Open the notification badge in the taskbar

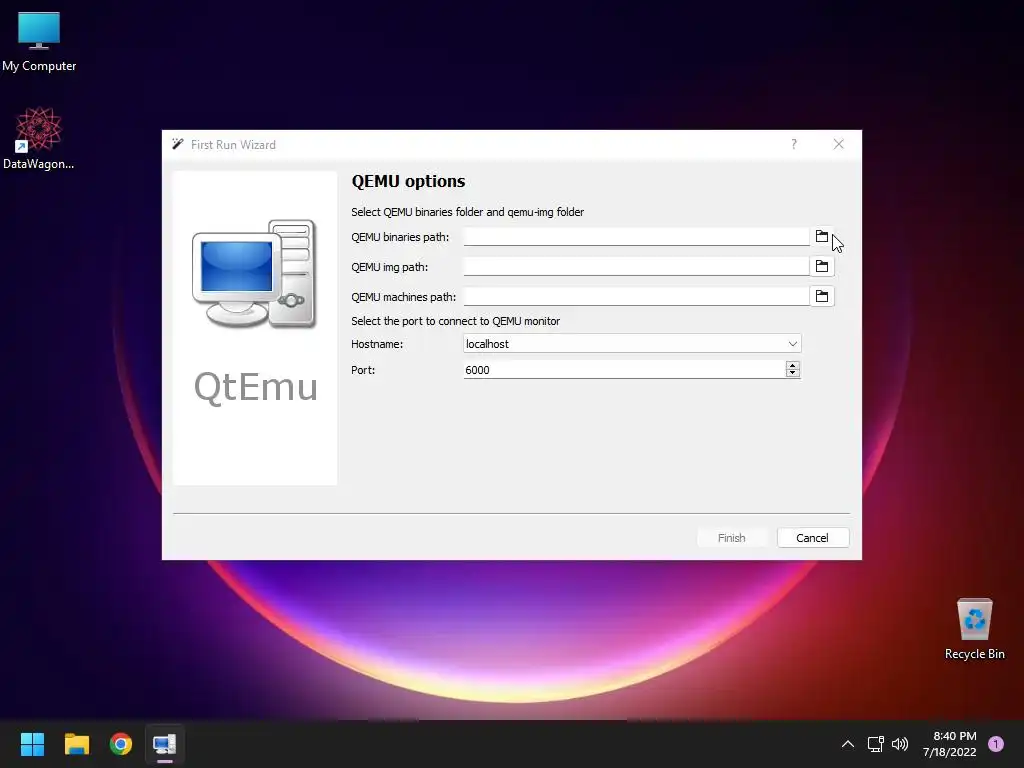point(996,744)
